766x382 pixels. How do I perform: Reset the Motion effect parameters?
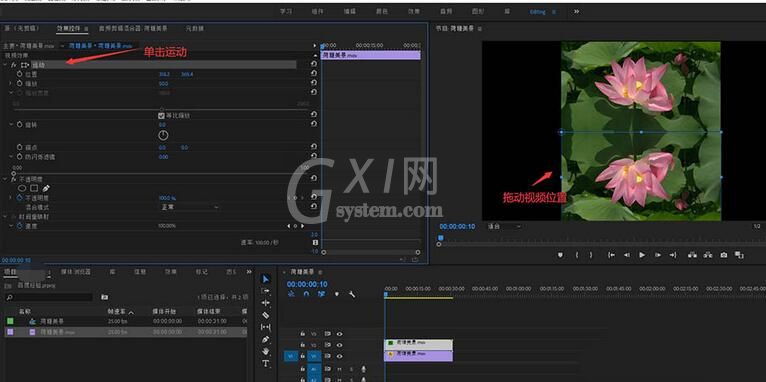[314, 64]
